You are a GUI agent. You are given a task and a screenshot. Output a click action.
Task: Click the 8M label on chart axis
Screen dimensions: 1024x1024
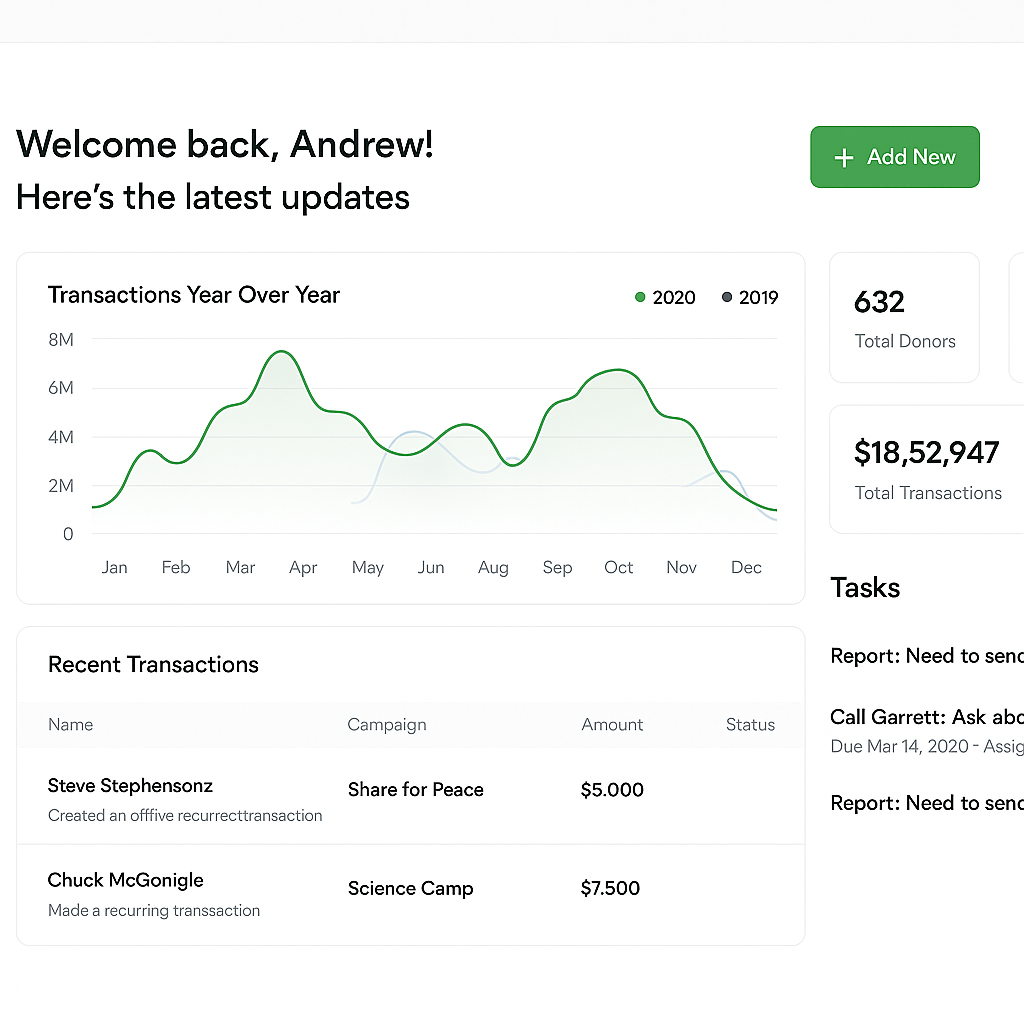coord(61,340)
